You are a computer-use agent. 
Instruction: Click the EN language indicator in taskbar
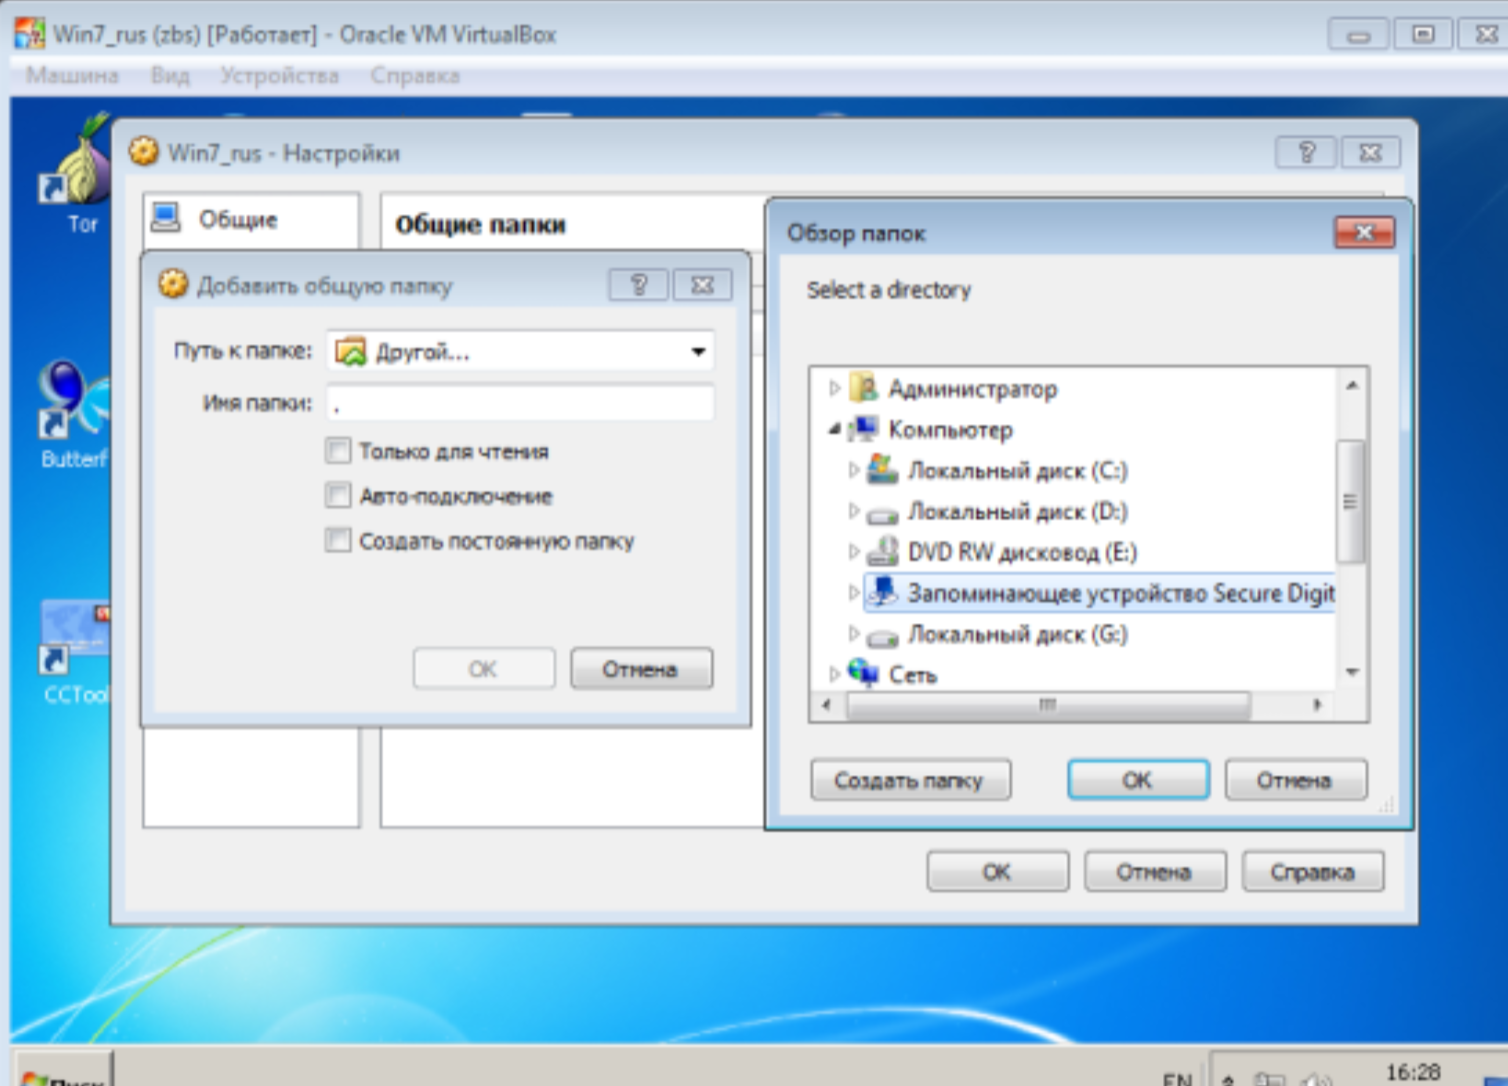click(1178, 1078)
